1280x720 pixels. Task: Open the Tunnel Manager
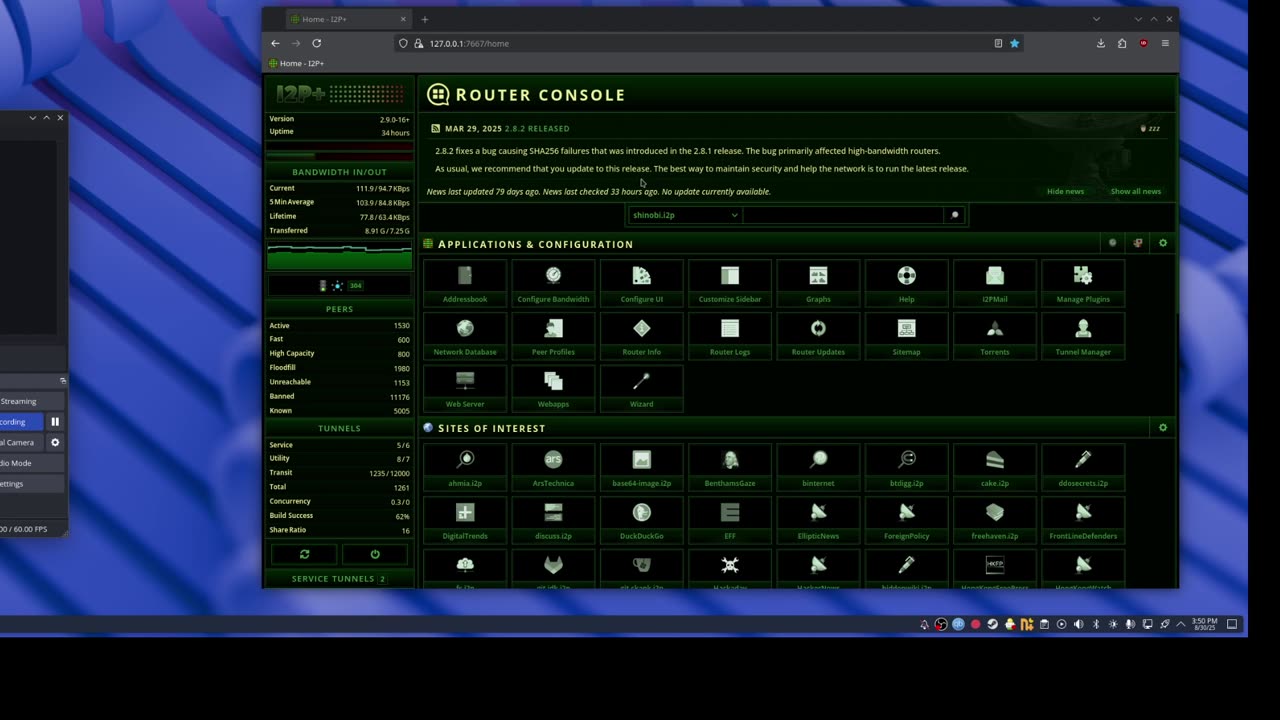[1083, 336]
